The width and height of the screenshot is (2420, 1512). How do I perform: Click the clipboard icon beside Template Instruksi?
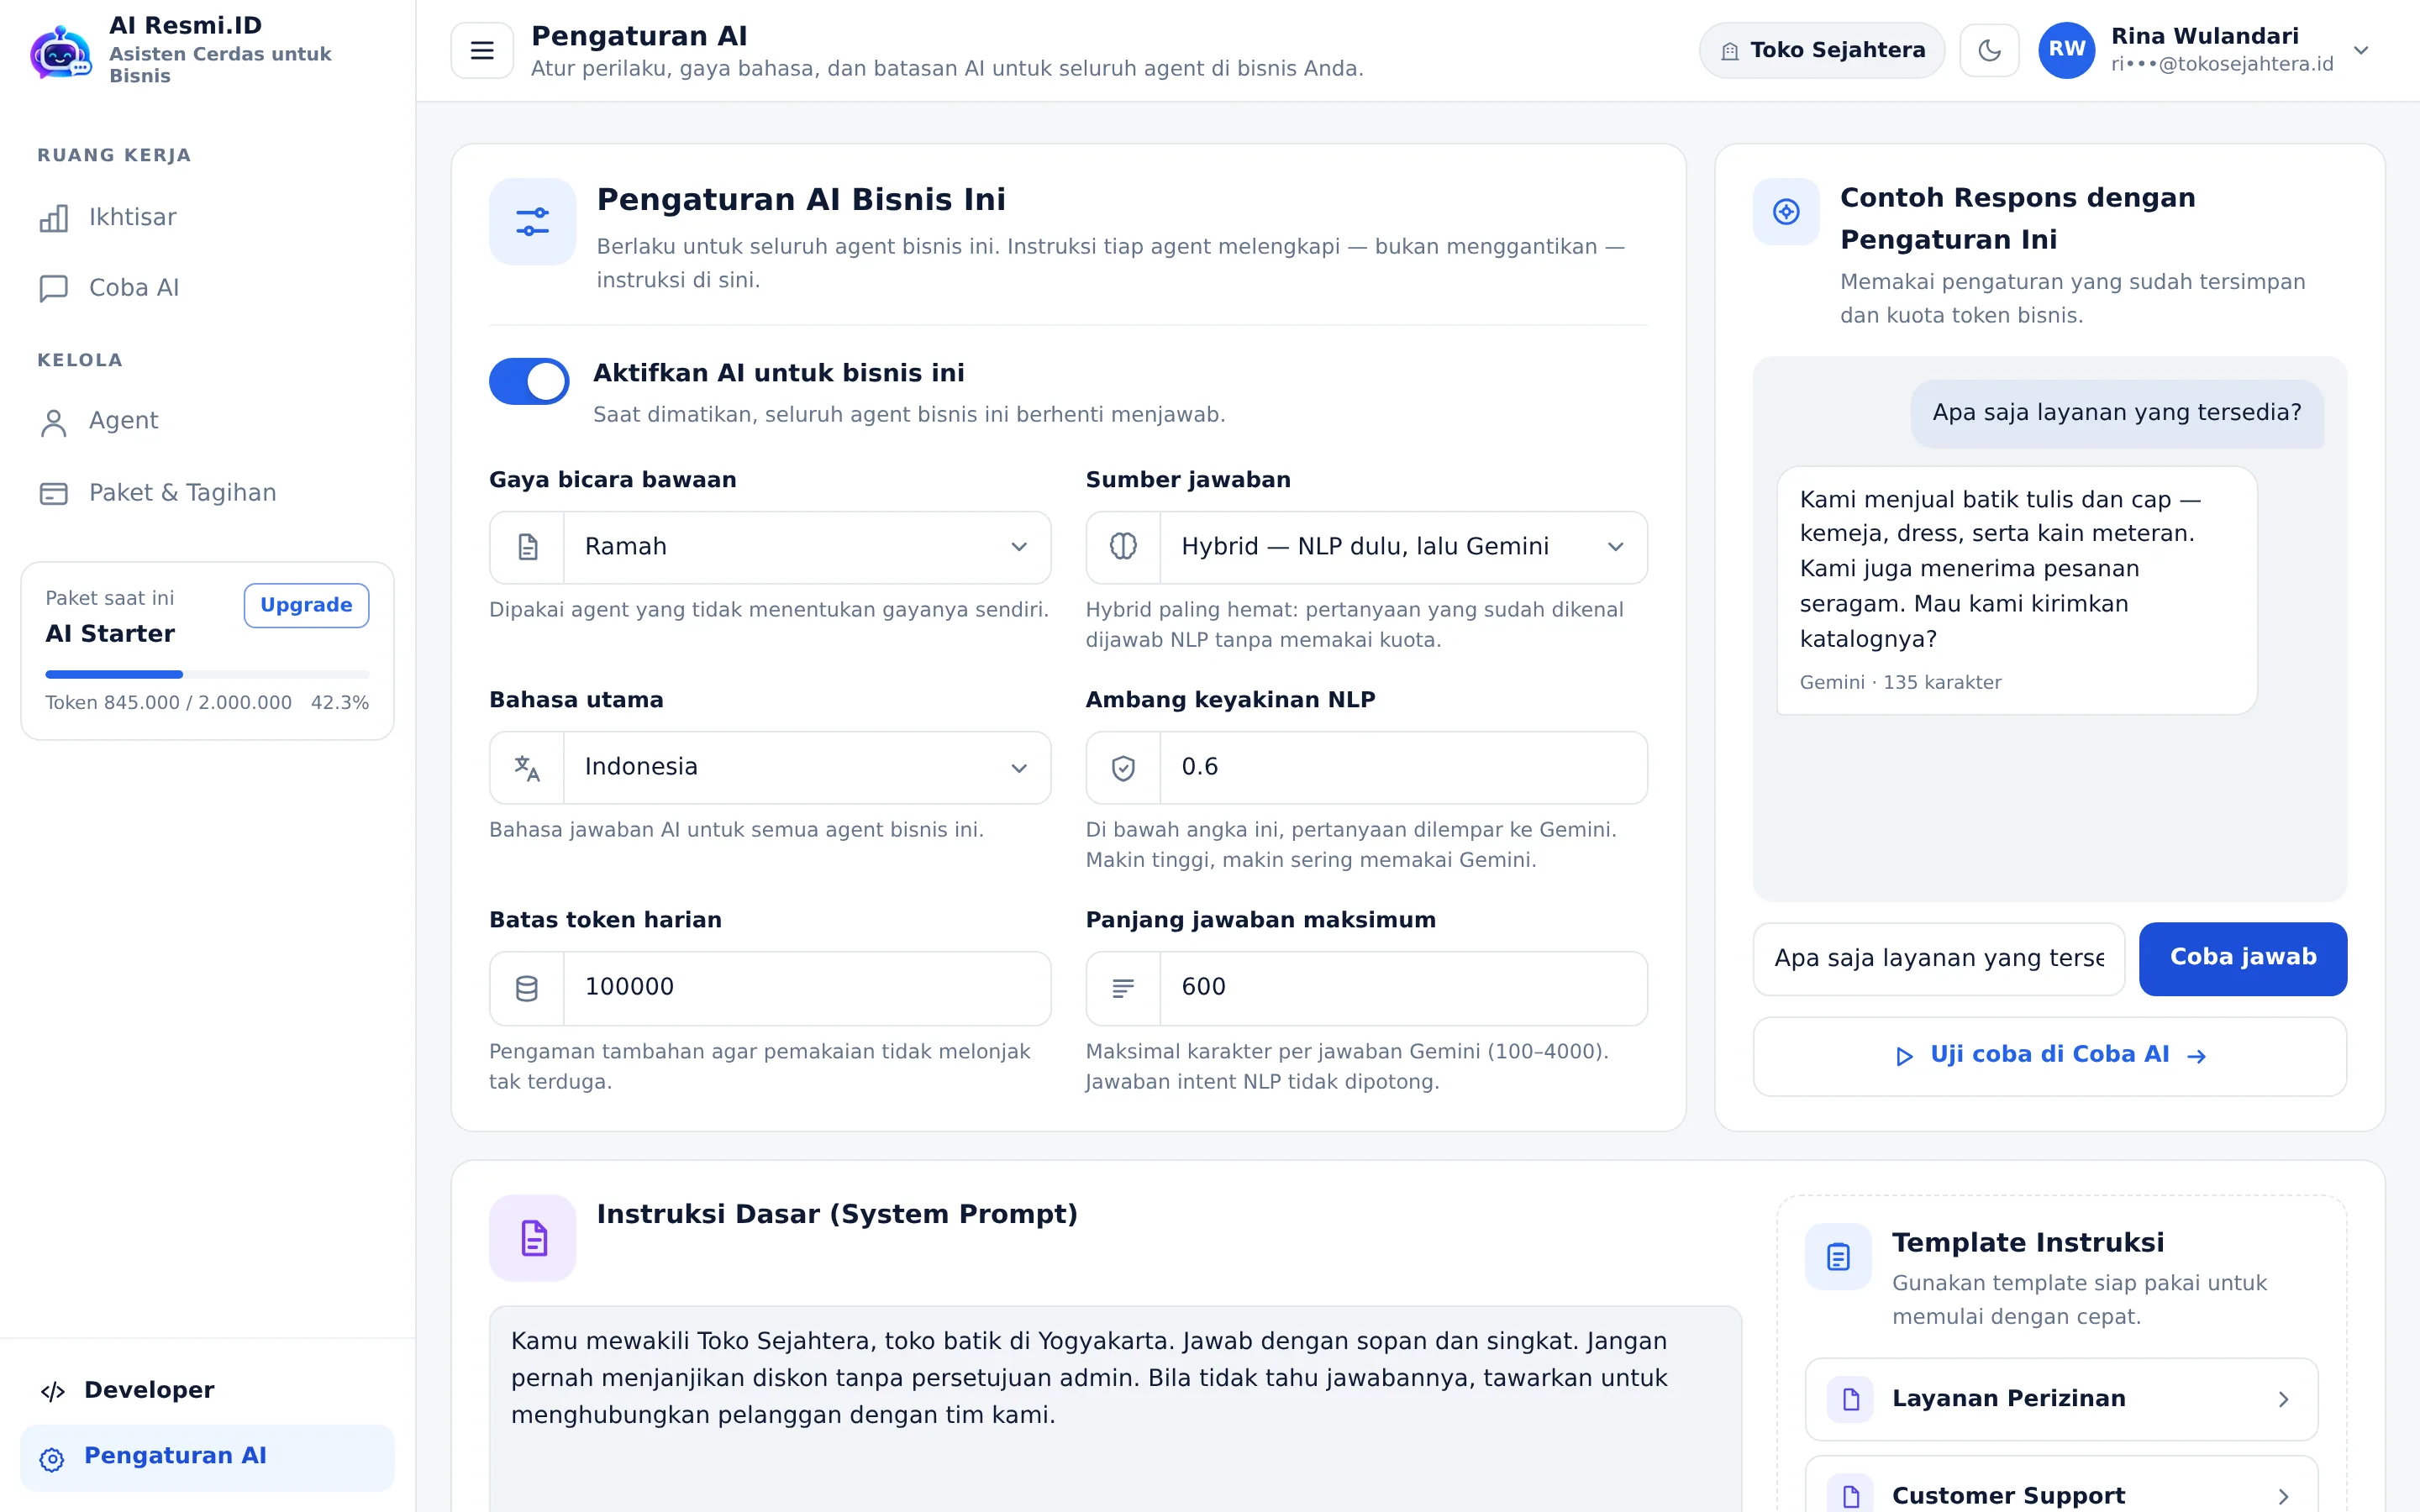[x=1838, y=1256]
